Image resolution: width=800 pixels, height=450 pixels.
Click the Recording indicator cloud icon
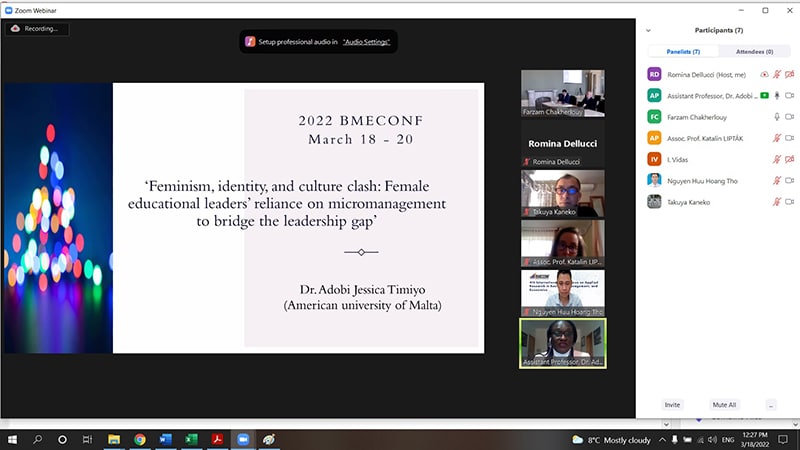point(15,29)
